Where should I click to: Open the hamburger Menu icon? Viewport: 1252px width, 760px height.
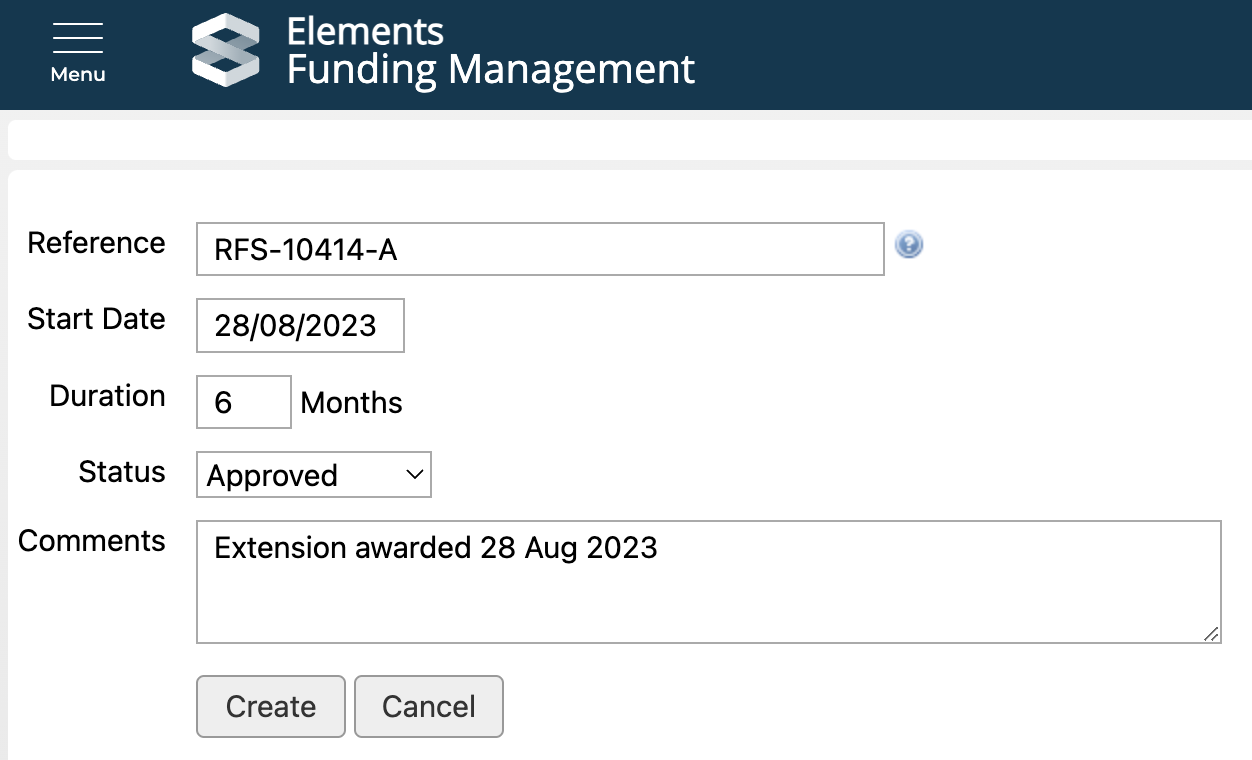pyautogui.click(x=78, y=39)
